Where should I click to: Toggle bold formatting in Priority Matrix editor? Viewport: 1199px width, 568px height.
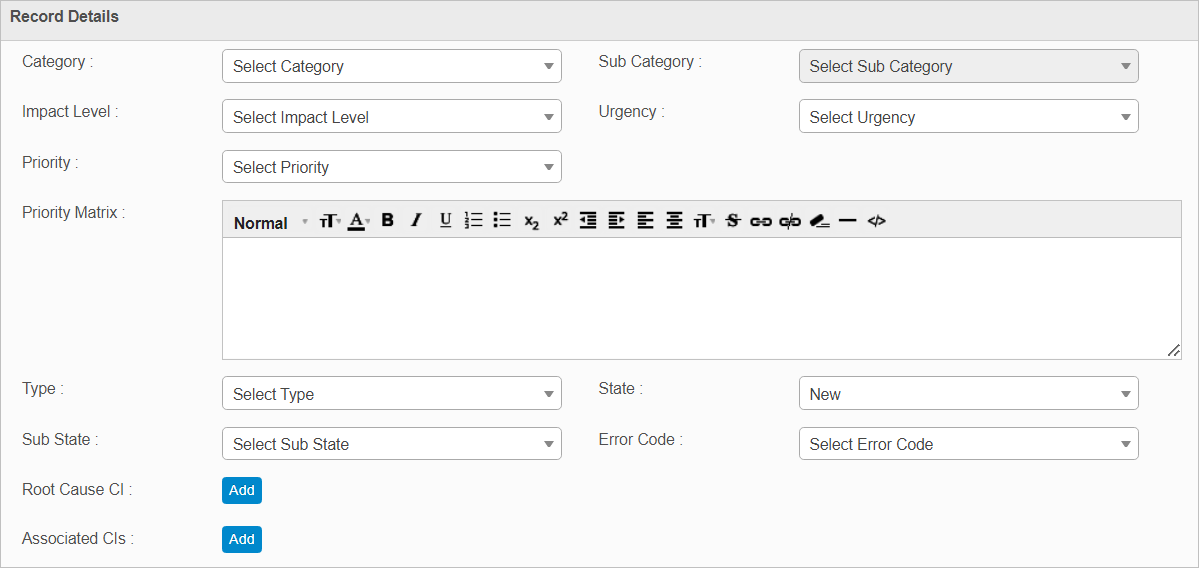[x=388, y=221]
